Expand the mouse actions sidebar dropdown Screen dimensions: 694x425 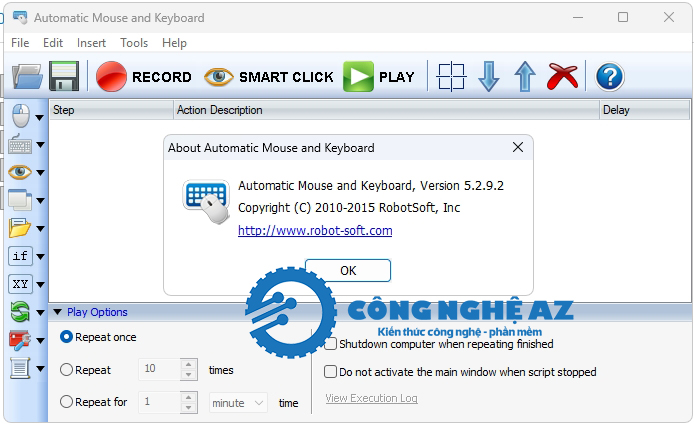click(x=40, y=118)
